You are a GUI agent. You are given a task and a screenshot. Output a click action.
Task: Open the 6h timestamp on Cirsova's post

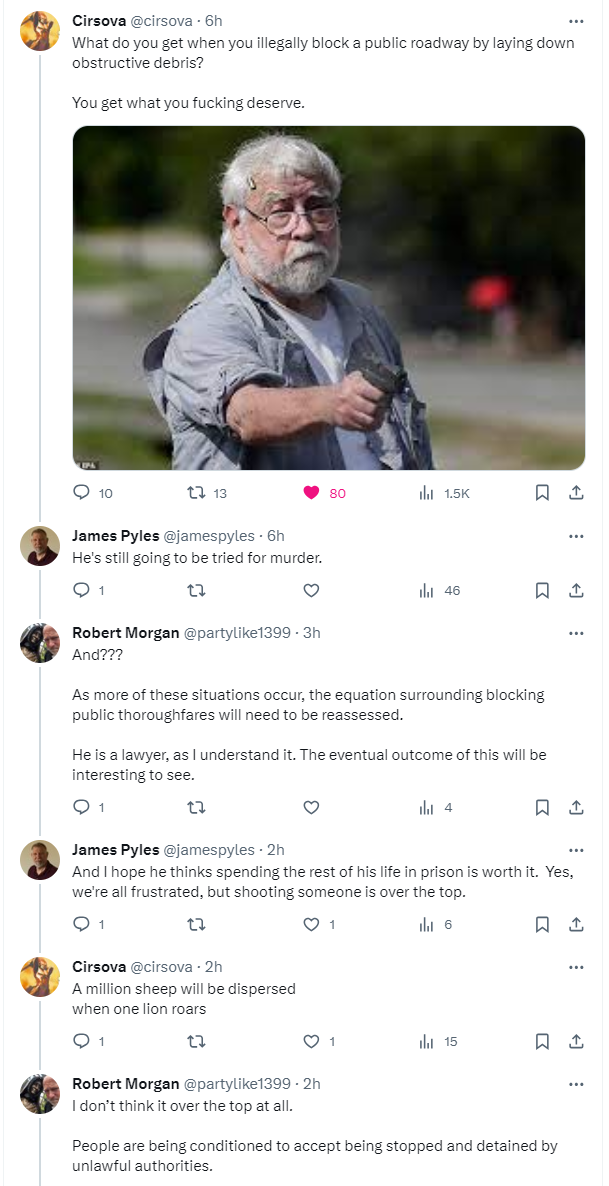(x=213, y=21)
